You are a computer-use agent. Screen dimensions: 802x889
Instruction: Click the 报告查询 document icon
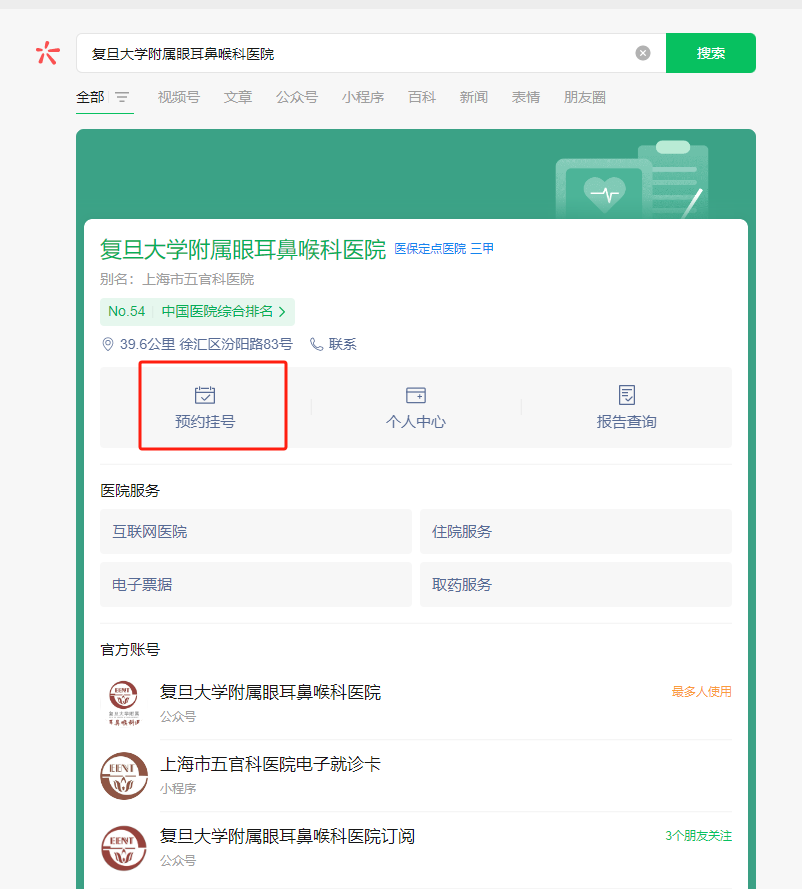click(x=627, y=395)
